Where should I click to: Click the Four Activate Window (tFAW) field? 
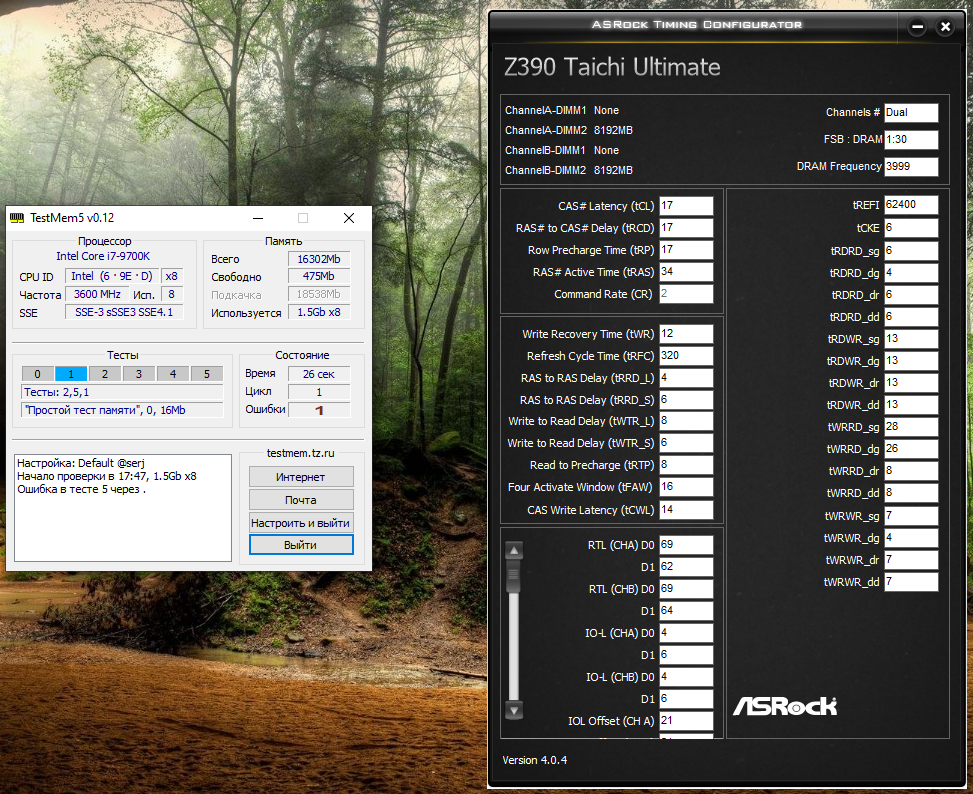[686, 487]
